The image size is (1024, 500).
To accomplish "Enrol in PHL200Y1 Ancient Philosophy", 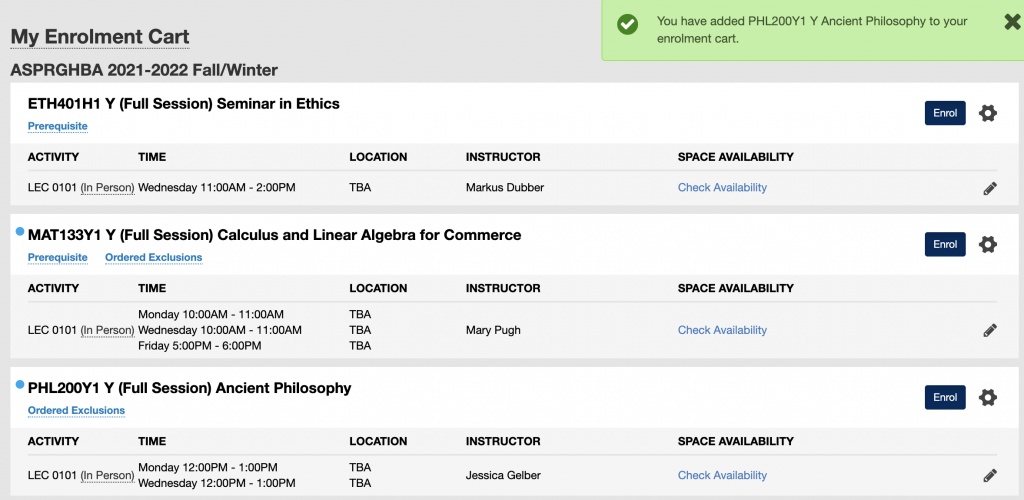I will [945, 397].
